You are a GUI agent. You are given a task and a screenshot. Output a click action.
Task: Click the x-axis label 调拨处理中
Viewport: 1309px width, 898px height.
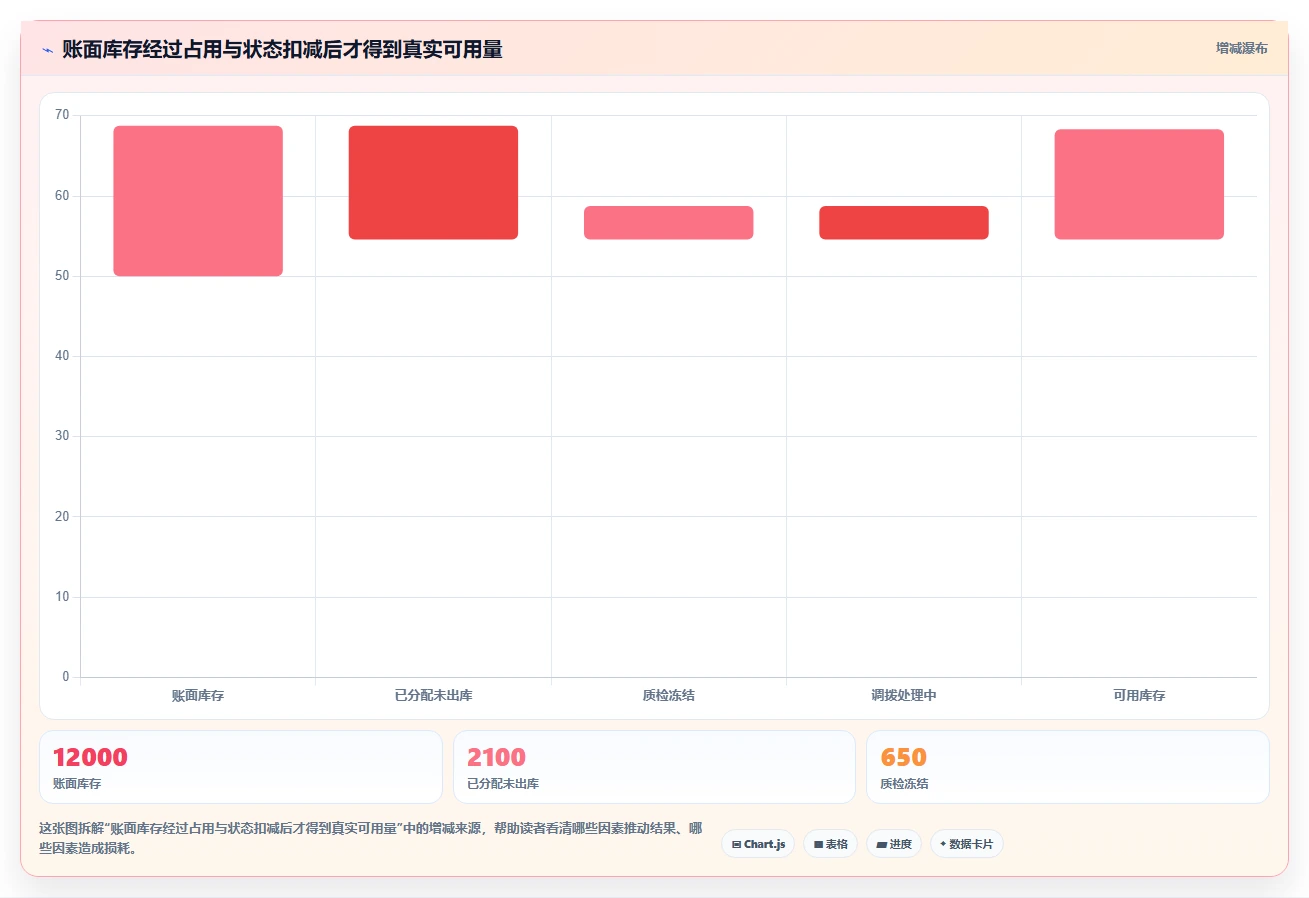(x=904, y=695)
